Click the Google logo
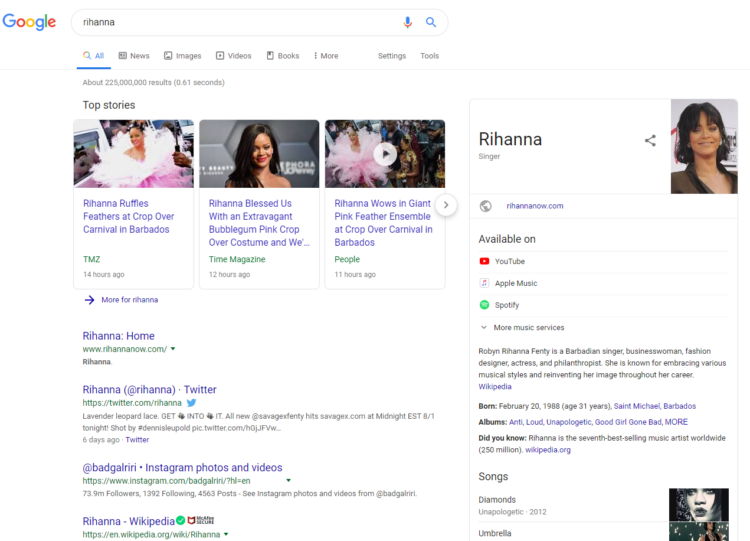This screenshot has height=541, width=750. (29, 22)
